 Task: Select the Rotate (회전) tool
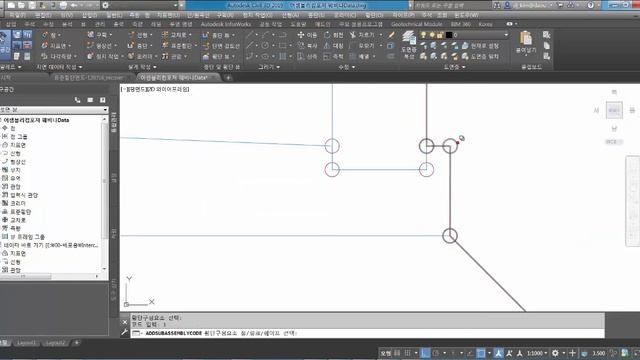pos(333,35)
